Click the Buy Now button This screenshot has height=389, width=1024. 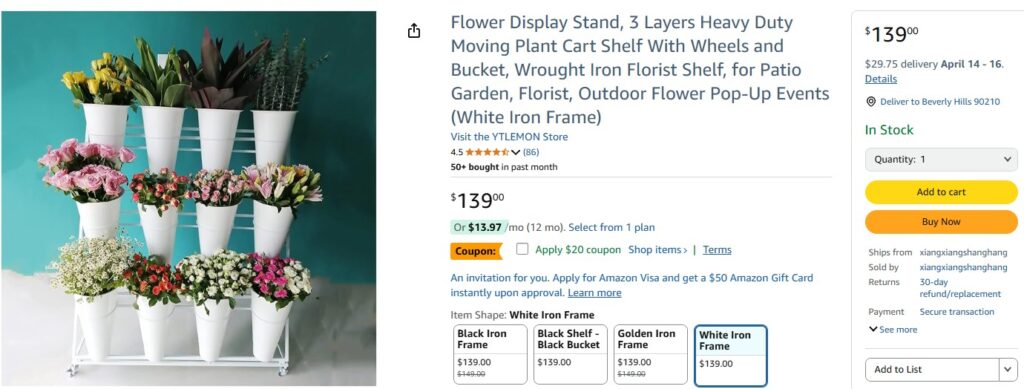941,222
